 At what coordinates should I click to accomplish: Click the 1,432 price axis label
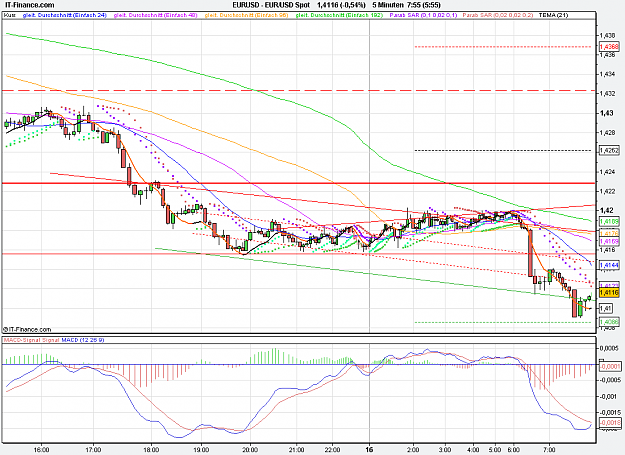click(x=607, y=94)
